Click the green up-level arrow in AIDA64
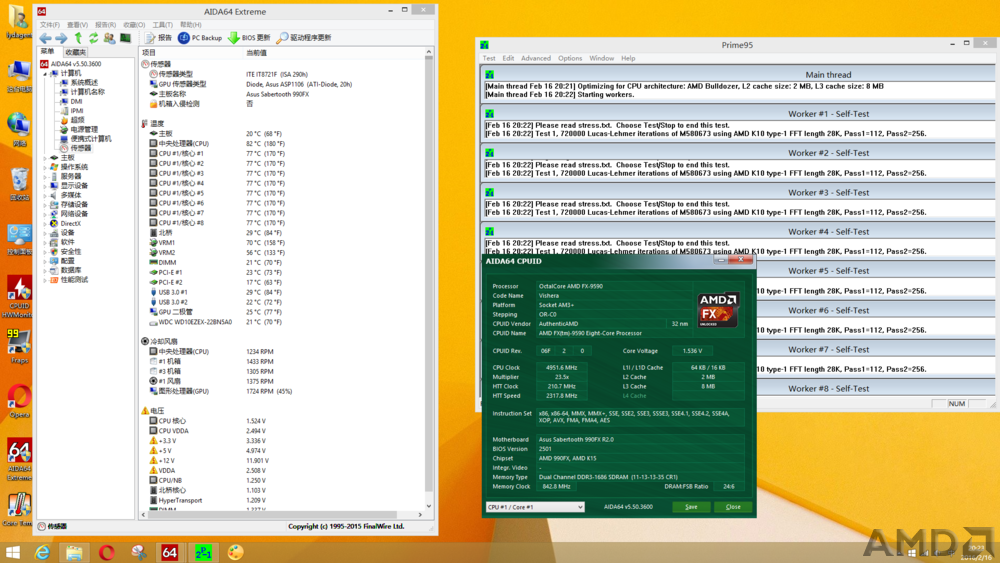1000x563 pixels. [78, 38]
